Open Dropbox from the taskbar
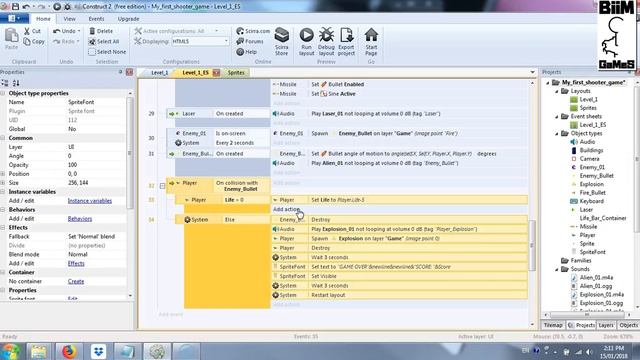This screenshot has width=640, height=360. [98, 351]
